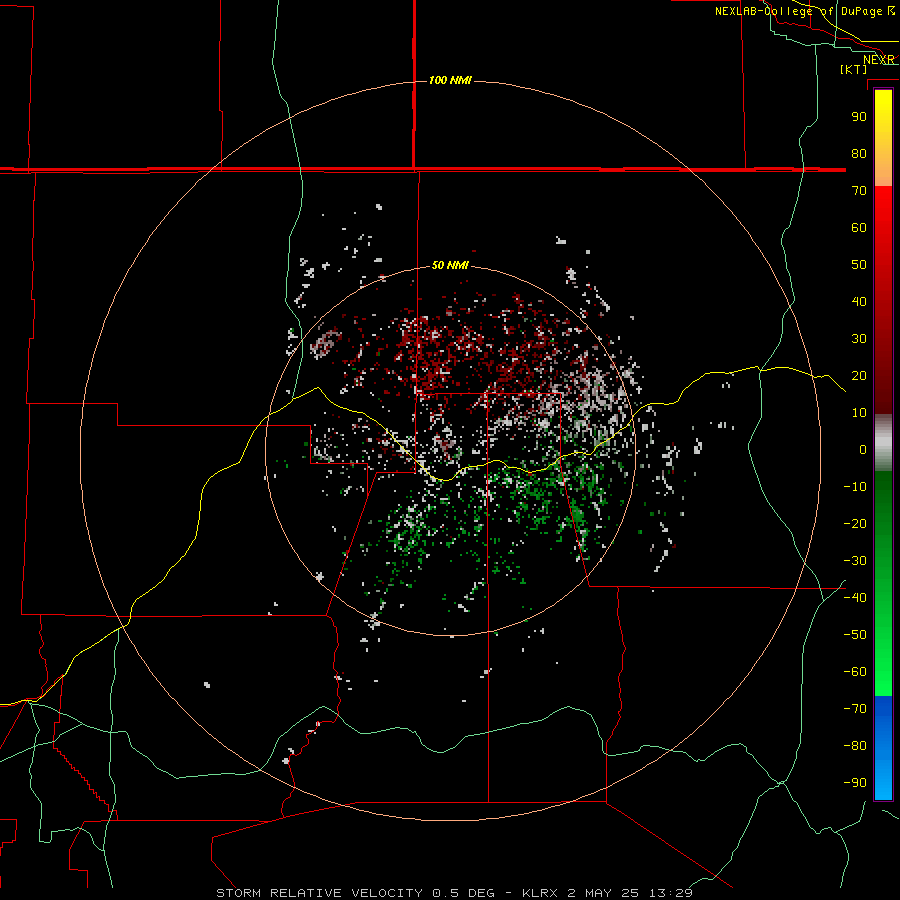Click the 70 value on the velocity scale

(859, 191)
